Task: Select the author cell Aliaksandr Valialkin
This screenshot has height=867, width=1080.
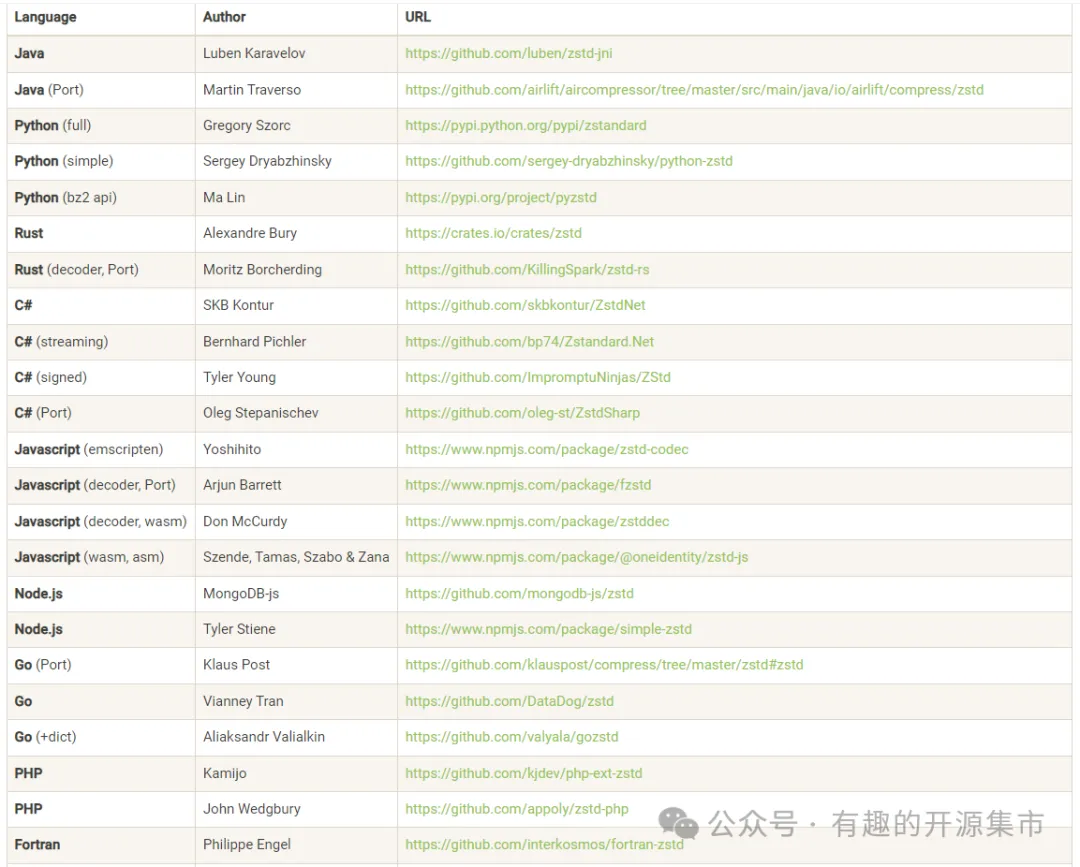Action: pyautogui.click(x=296, y=737)
